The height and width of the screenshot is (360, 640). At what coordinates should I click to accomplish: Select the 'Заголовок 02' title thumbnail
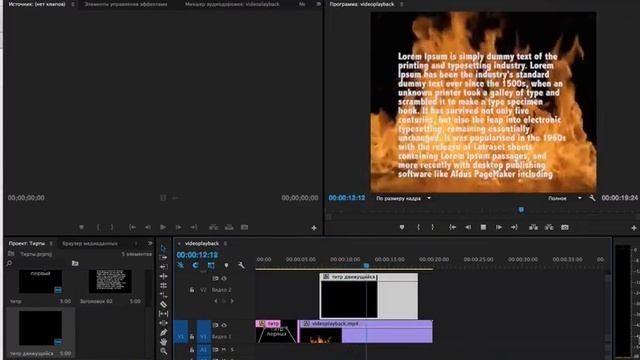click(110, 281)
